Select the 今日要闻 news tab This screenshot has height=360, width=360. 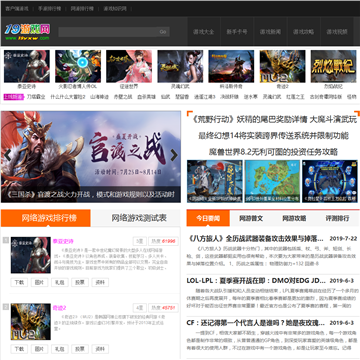(208, 218)
